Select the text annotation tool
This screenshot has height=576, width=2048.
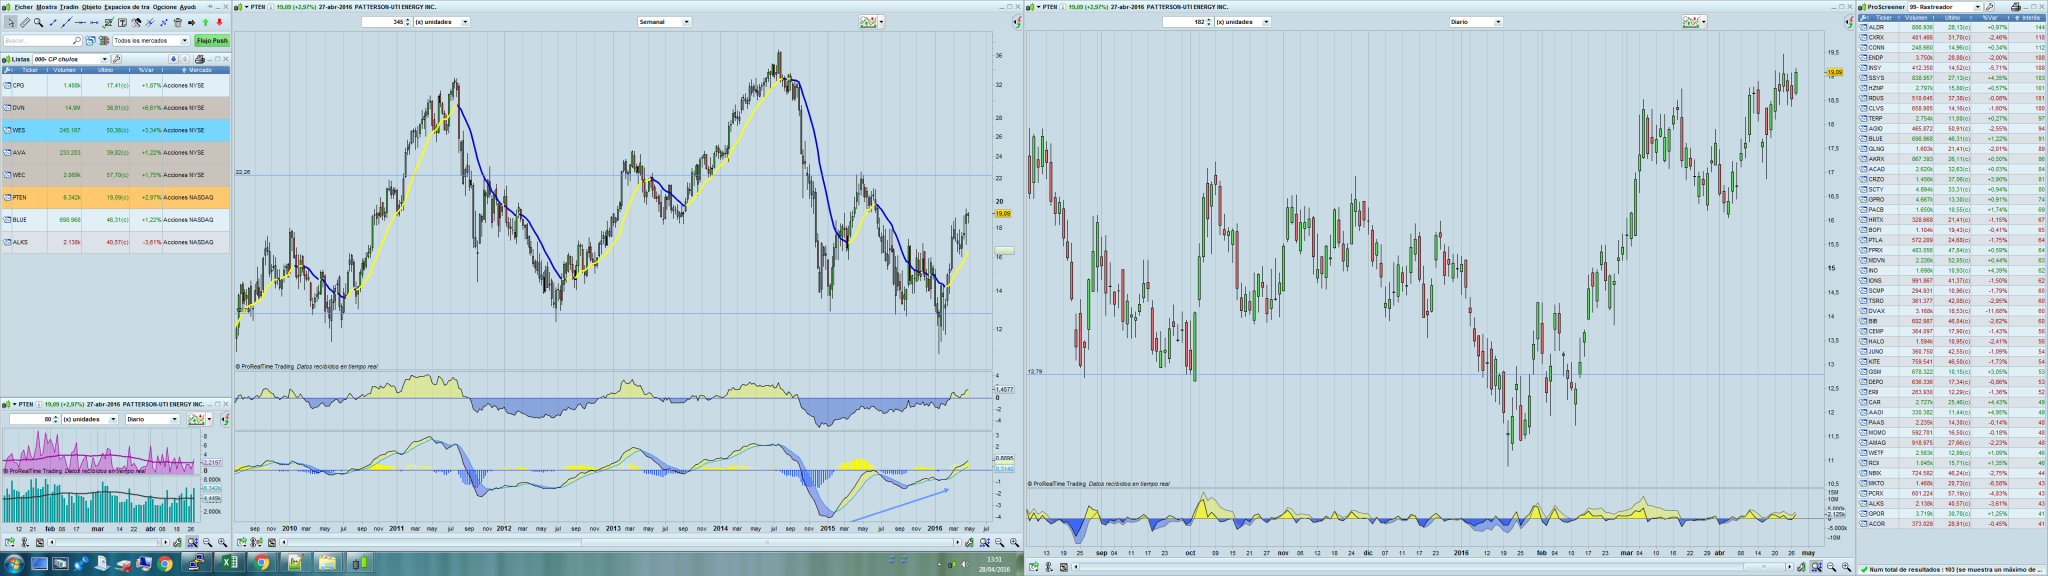tap(122, 22)
